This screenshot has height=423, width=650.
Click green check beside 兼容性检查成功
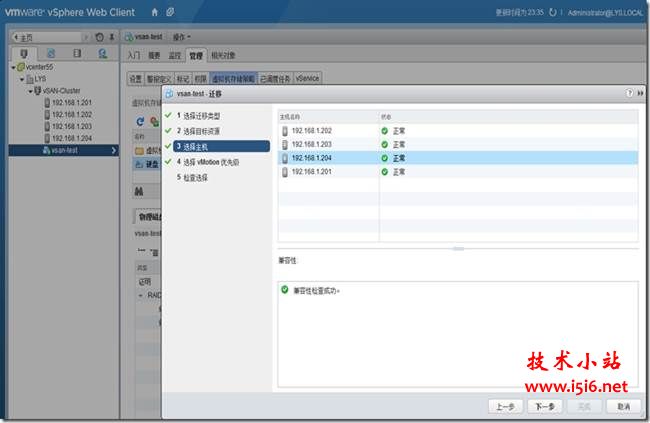(285, 289)
